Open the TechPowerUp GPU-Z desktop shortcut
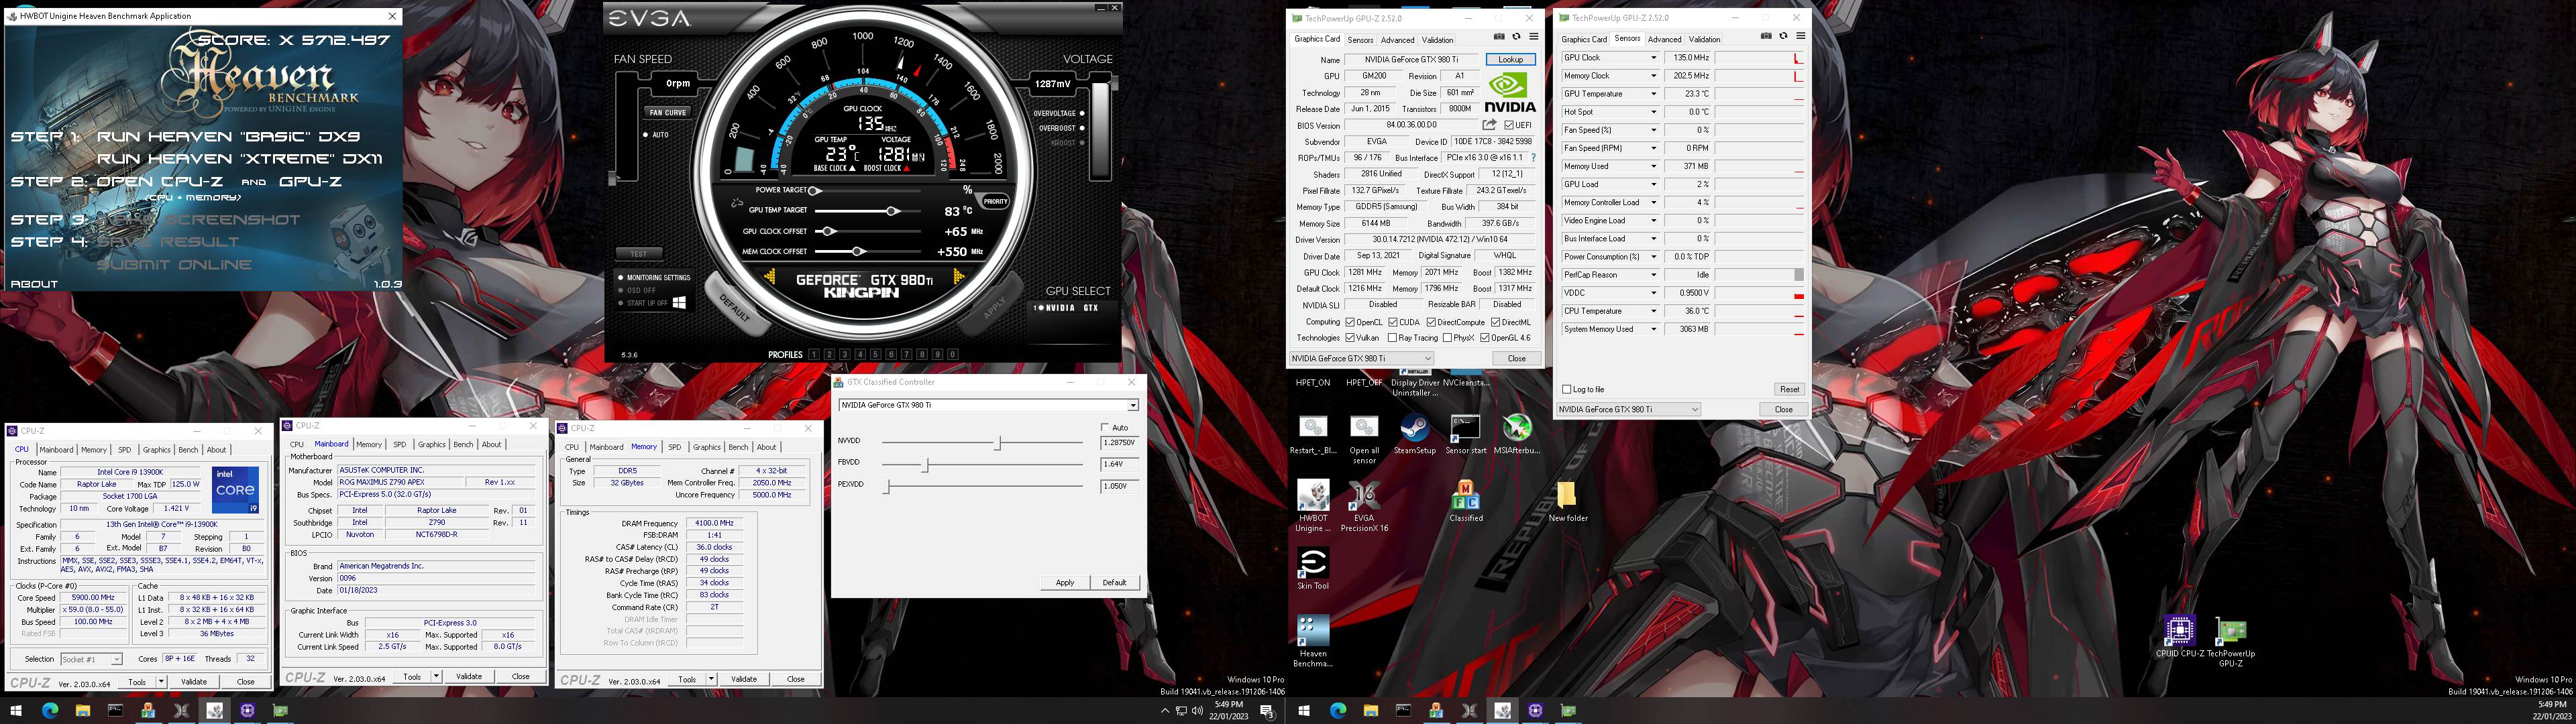Screen dimensions: 2576x724 coord(2231,642)
